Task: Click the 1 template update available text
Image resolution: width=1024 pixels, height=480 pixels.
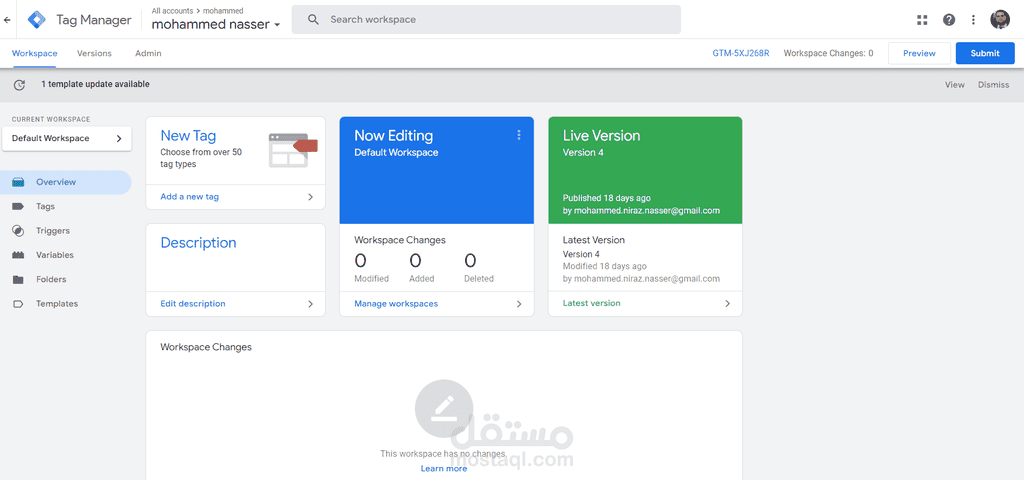Action: [95, 84]
